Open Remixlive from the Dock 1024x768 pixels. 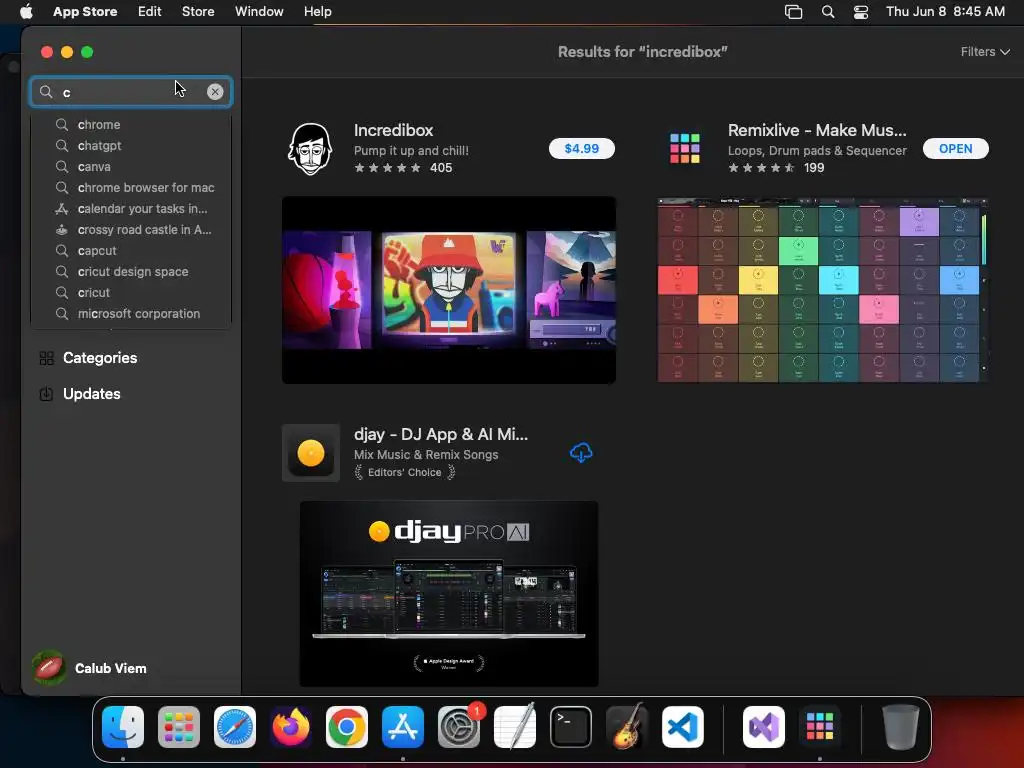coord(820,726)
